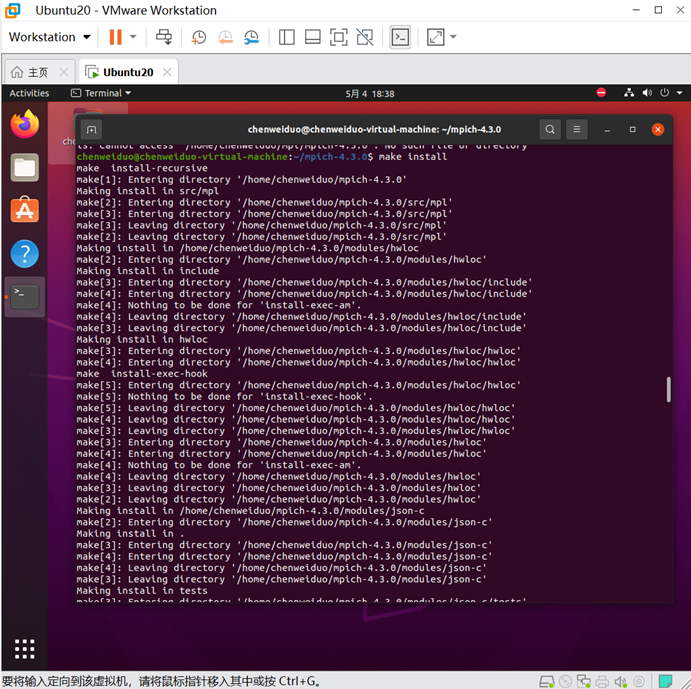
Task: Click the red do-not-disturb indicator icon
Action: click(601, 93)
